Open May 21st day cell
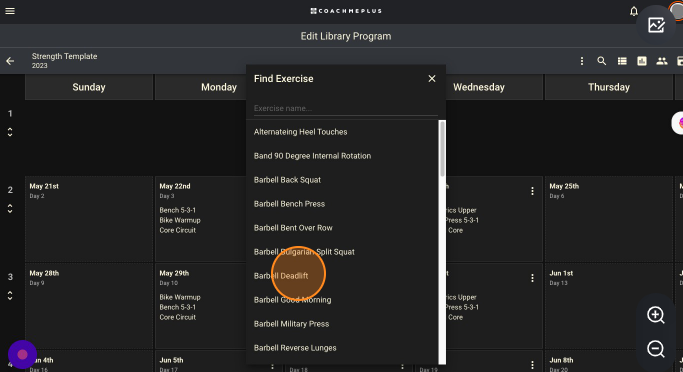683x372 pixels. coord(89,219)
